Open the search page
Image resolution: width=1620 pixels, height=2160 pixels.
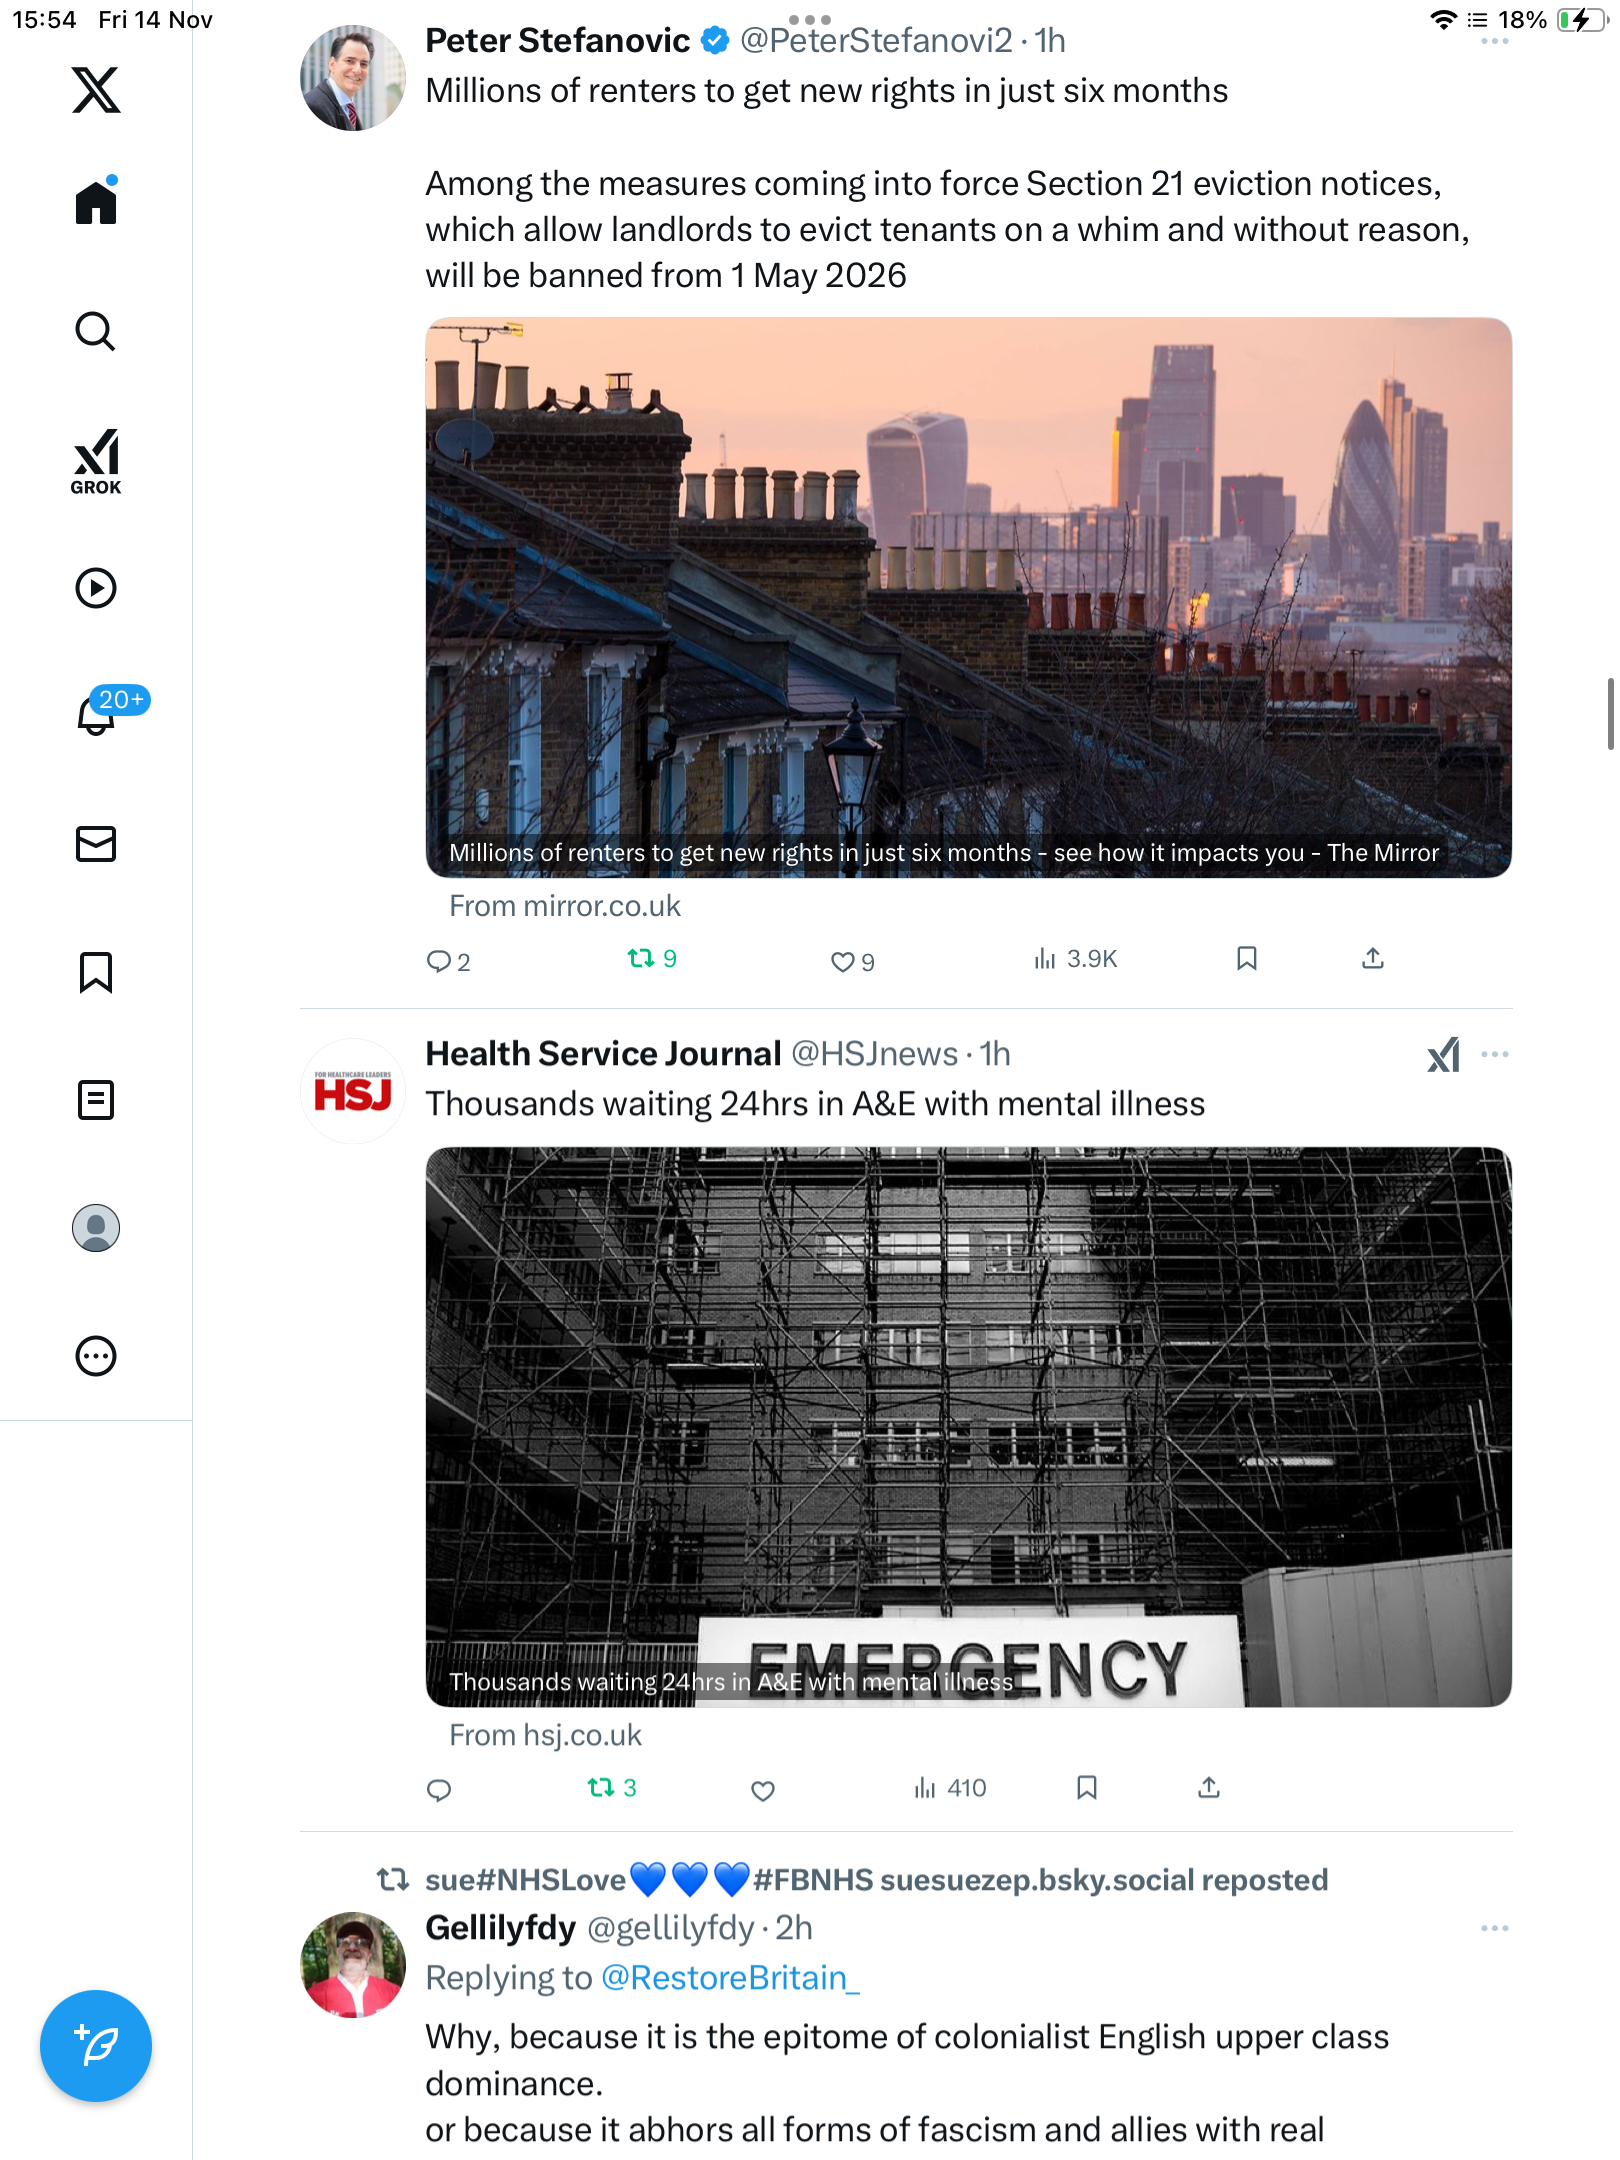click(96, 331)
